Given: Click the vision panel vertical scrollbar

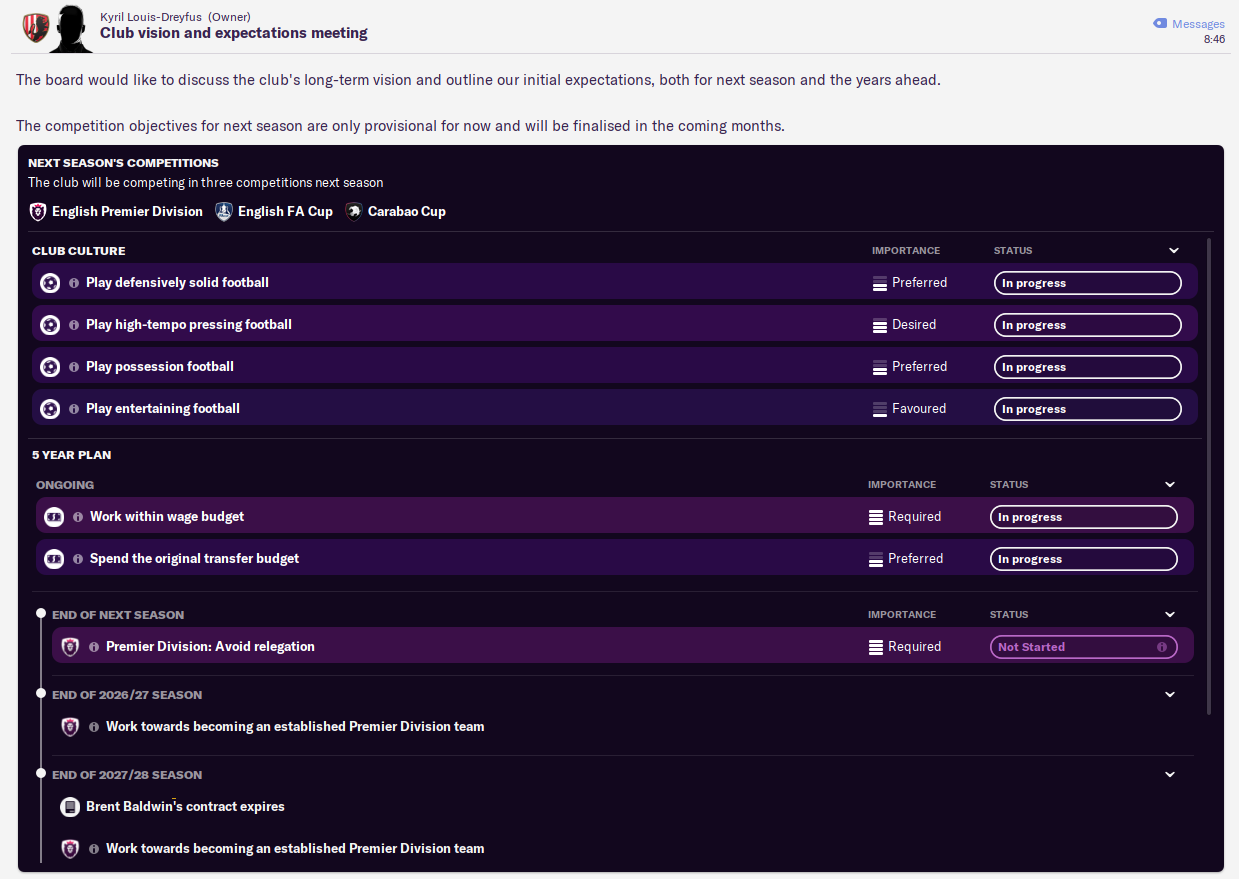Looking at the screenshot, I should click(1209, 476).
